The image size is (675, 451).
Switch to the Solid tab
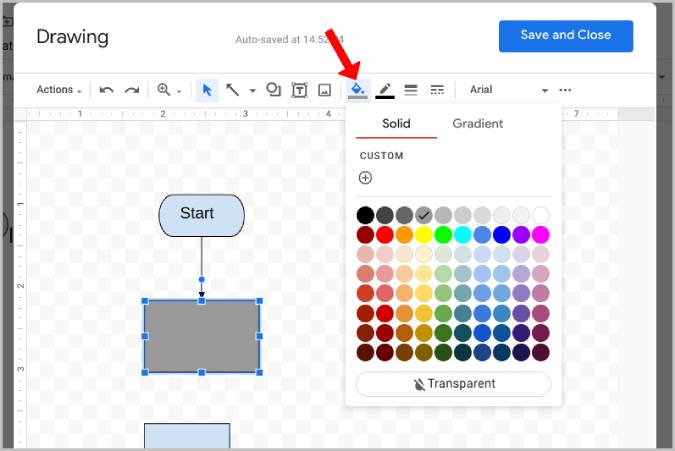tap(396, 124)
